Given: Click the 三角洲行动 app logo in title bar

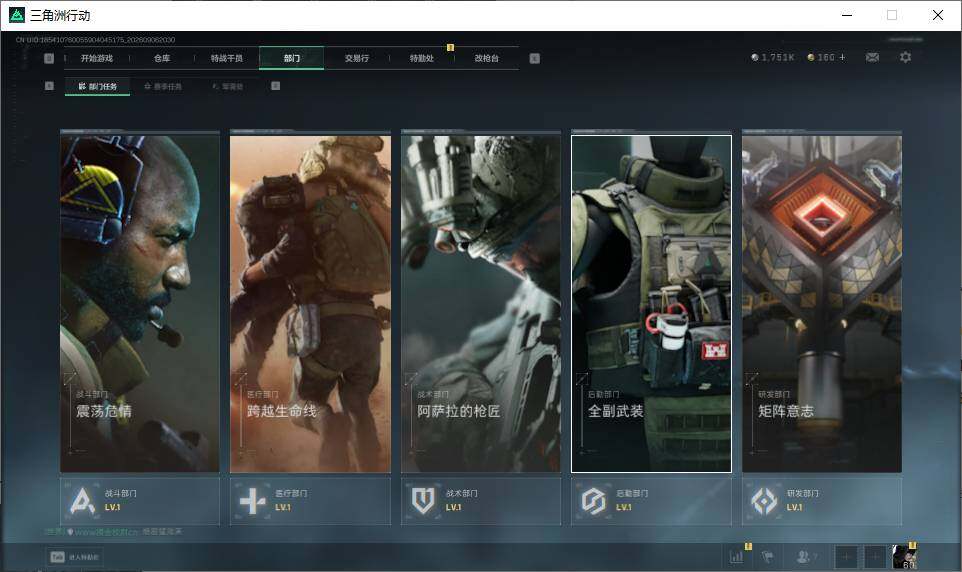Looking at the screenshot, I should [x=17, y=15].
